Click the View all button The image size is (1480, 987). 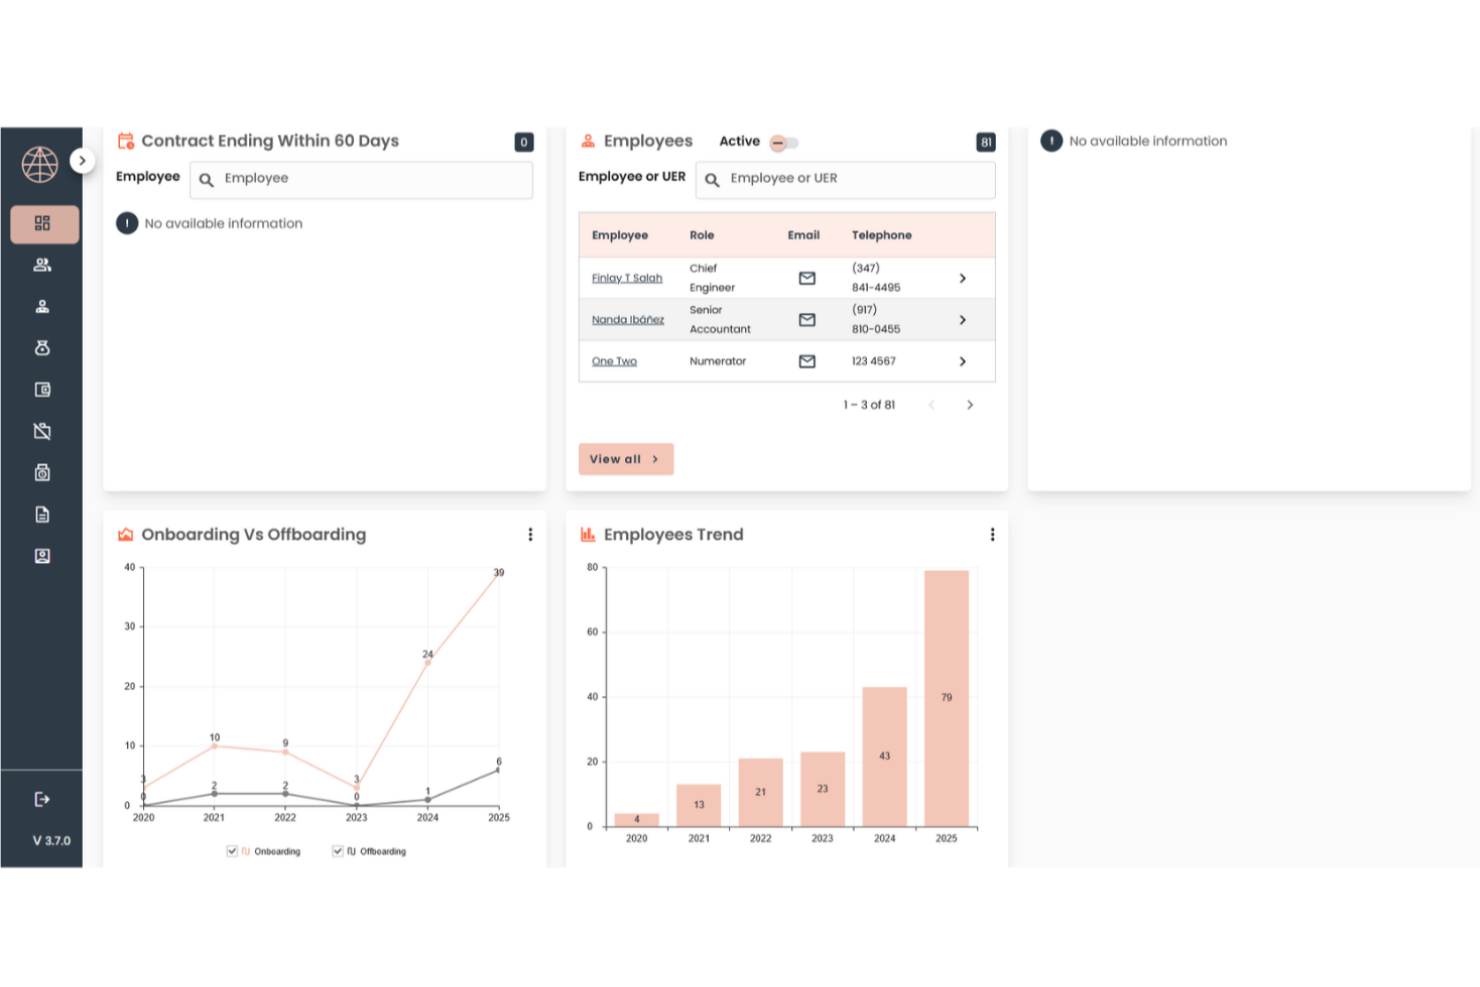tap(625, 458)
